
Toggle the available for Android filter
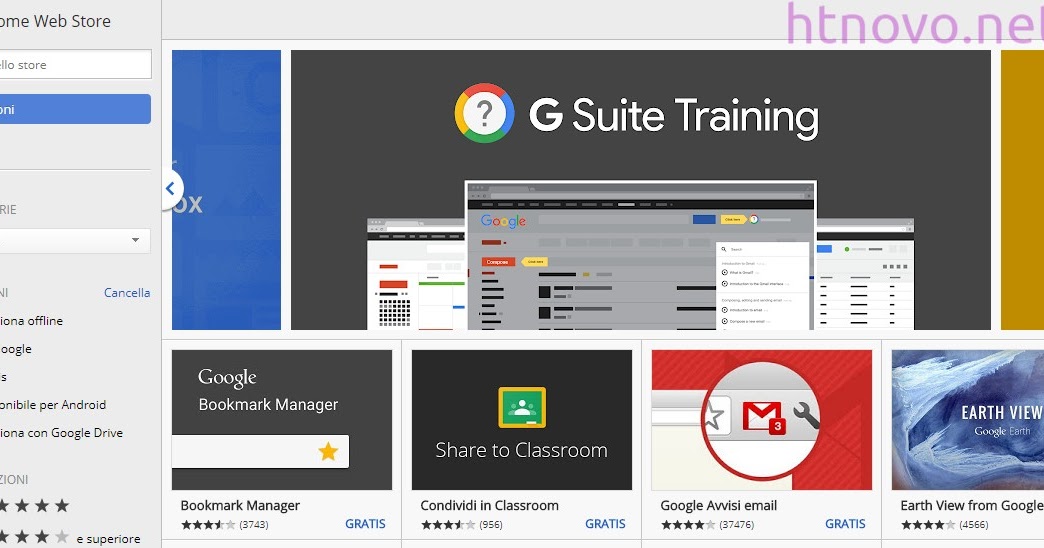click(x=53, y=405)
